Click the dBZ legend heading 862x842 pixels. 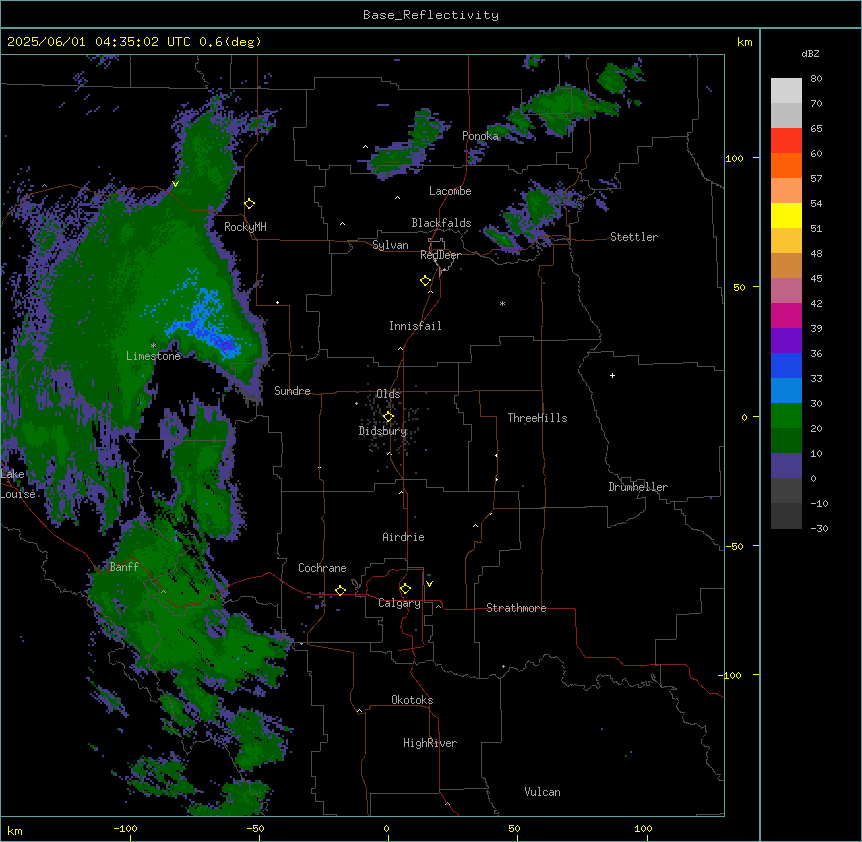pyautogui.click(x=810, y=54)
